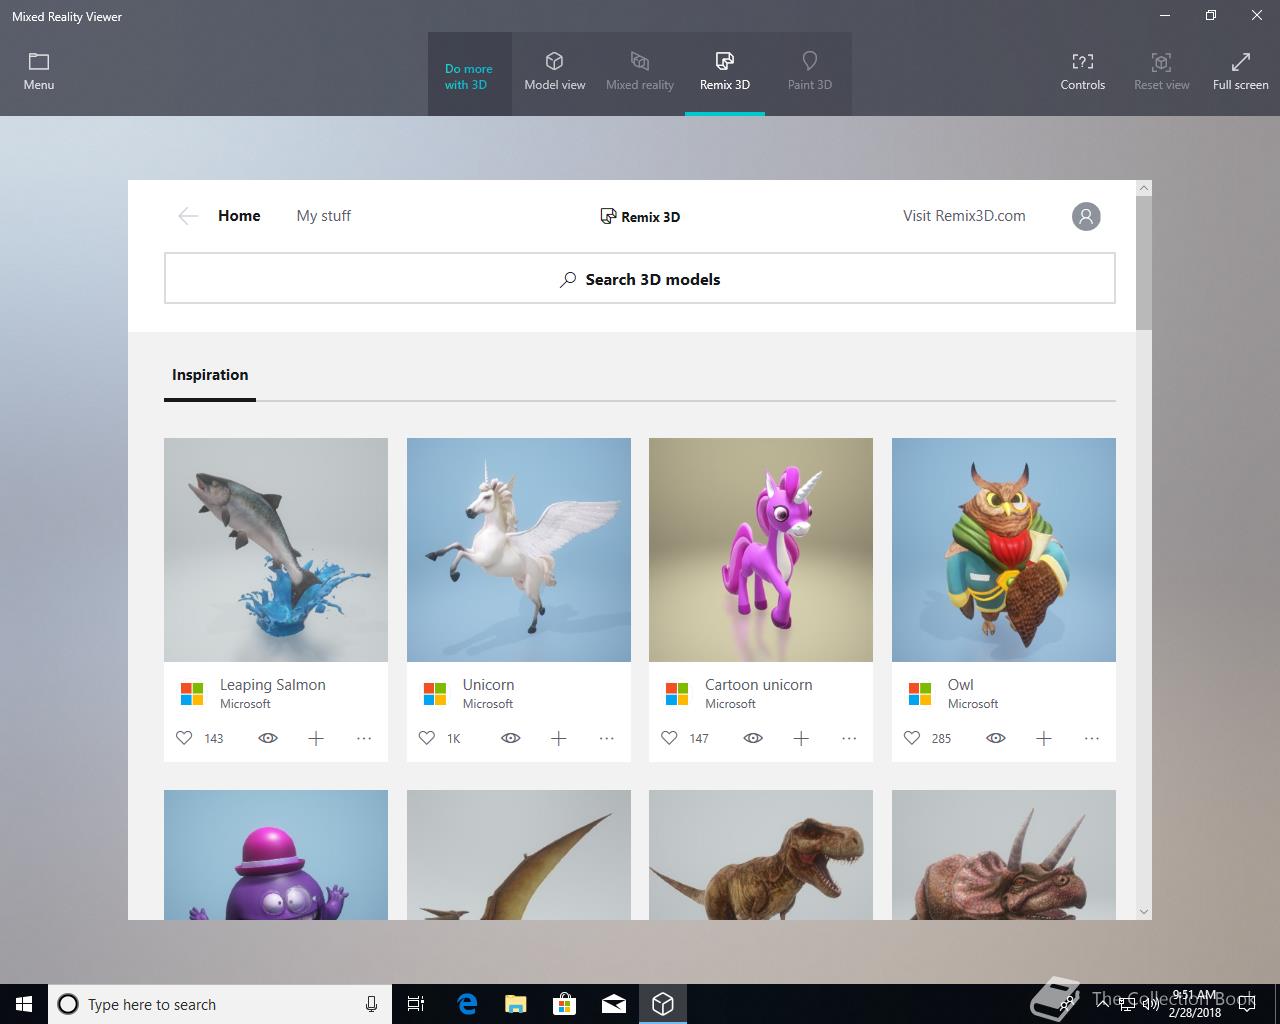Open the user profile avatar
The height and width of the screenshot is (1024, 1280).
[x=1086, y=216]
